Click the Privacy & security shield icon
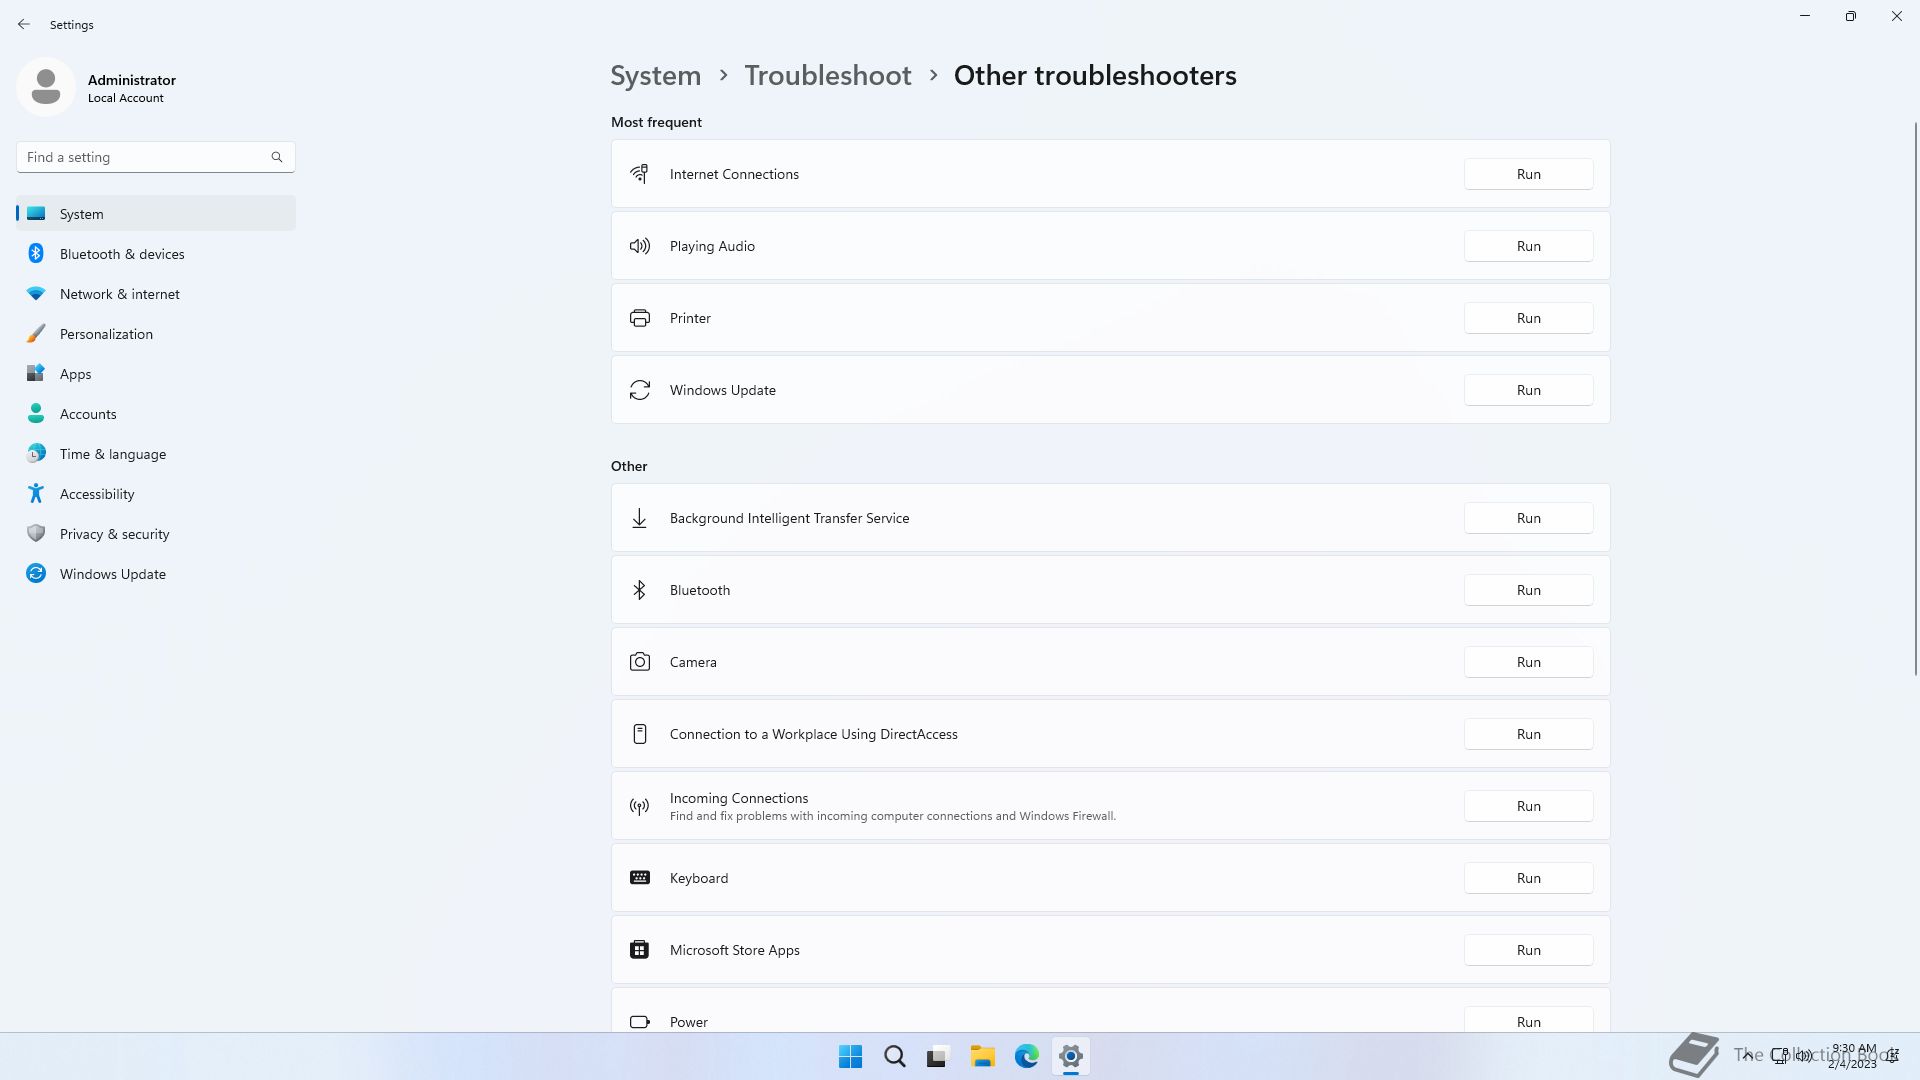Screen dimensions: 1920x1080 pyautogui.click(x=36, y=534)
